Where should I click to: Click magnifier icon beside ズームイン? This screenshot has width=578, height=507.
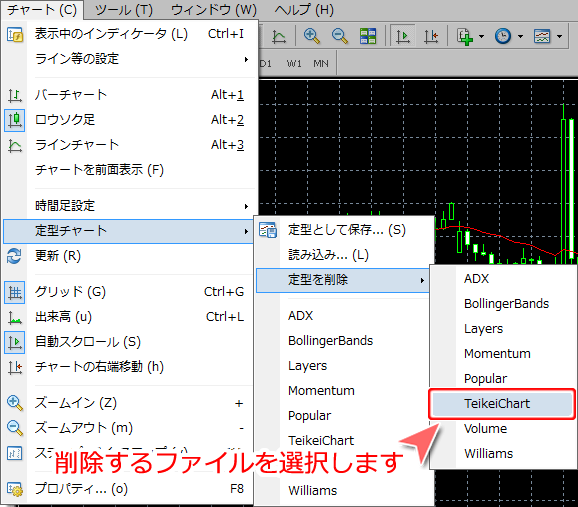pos(15,403)
